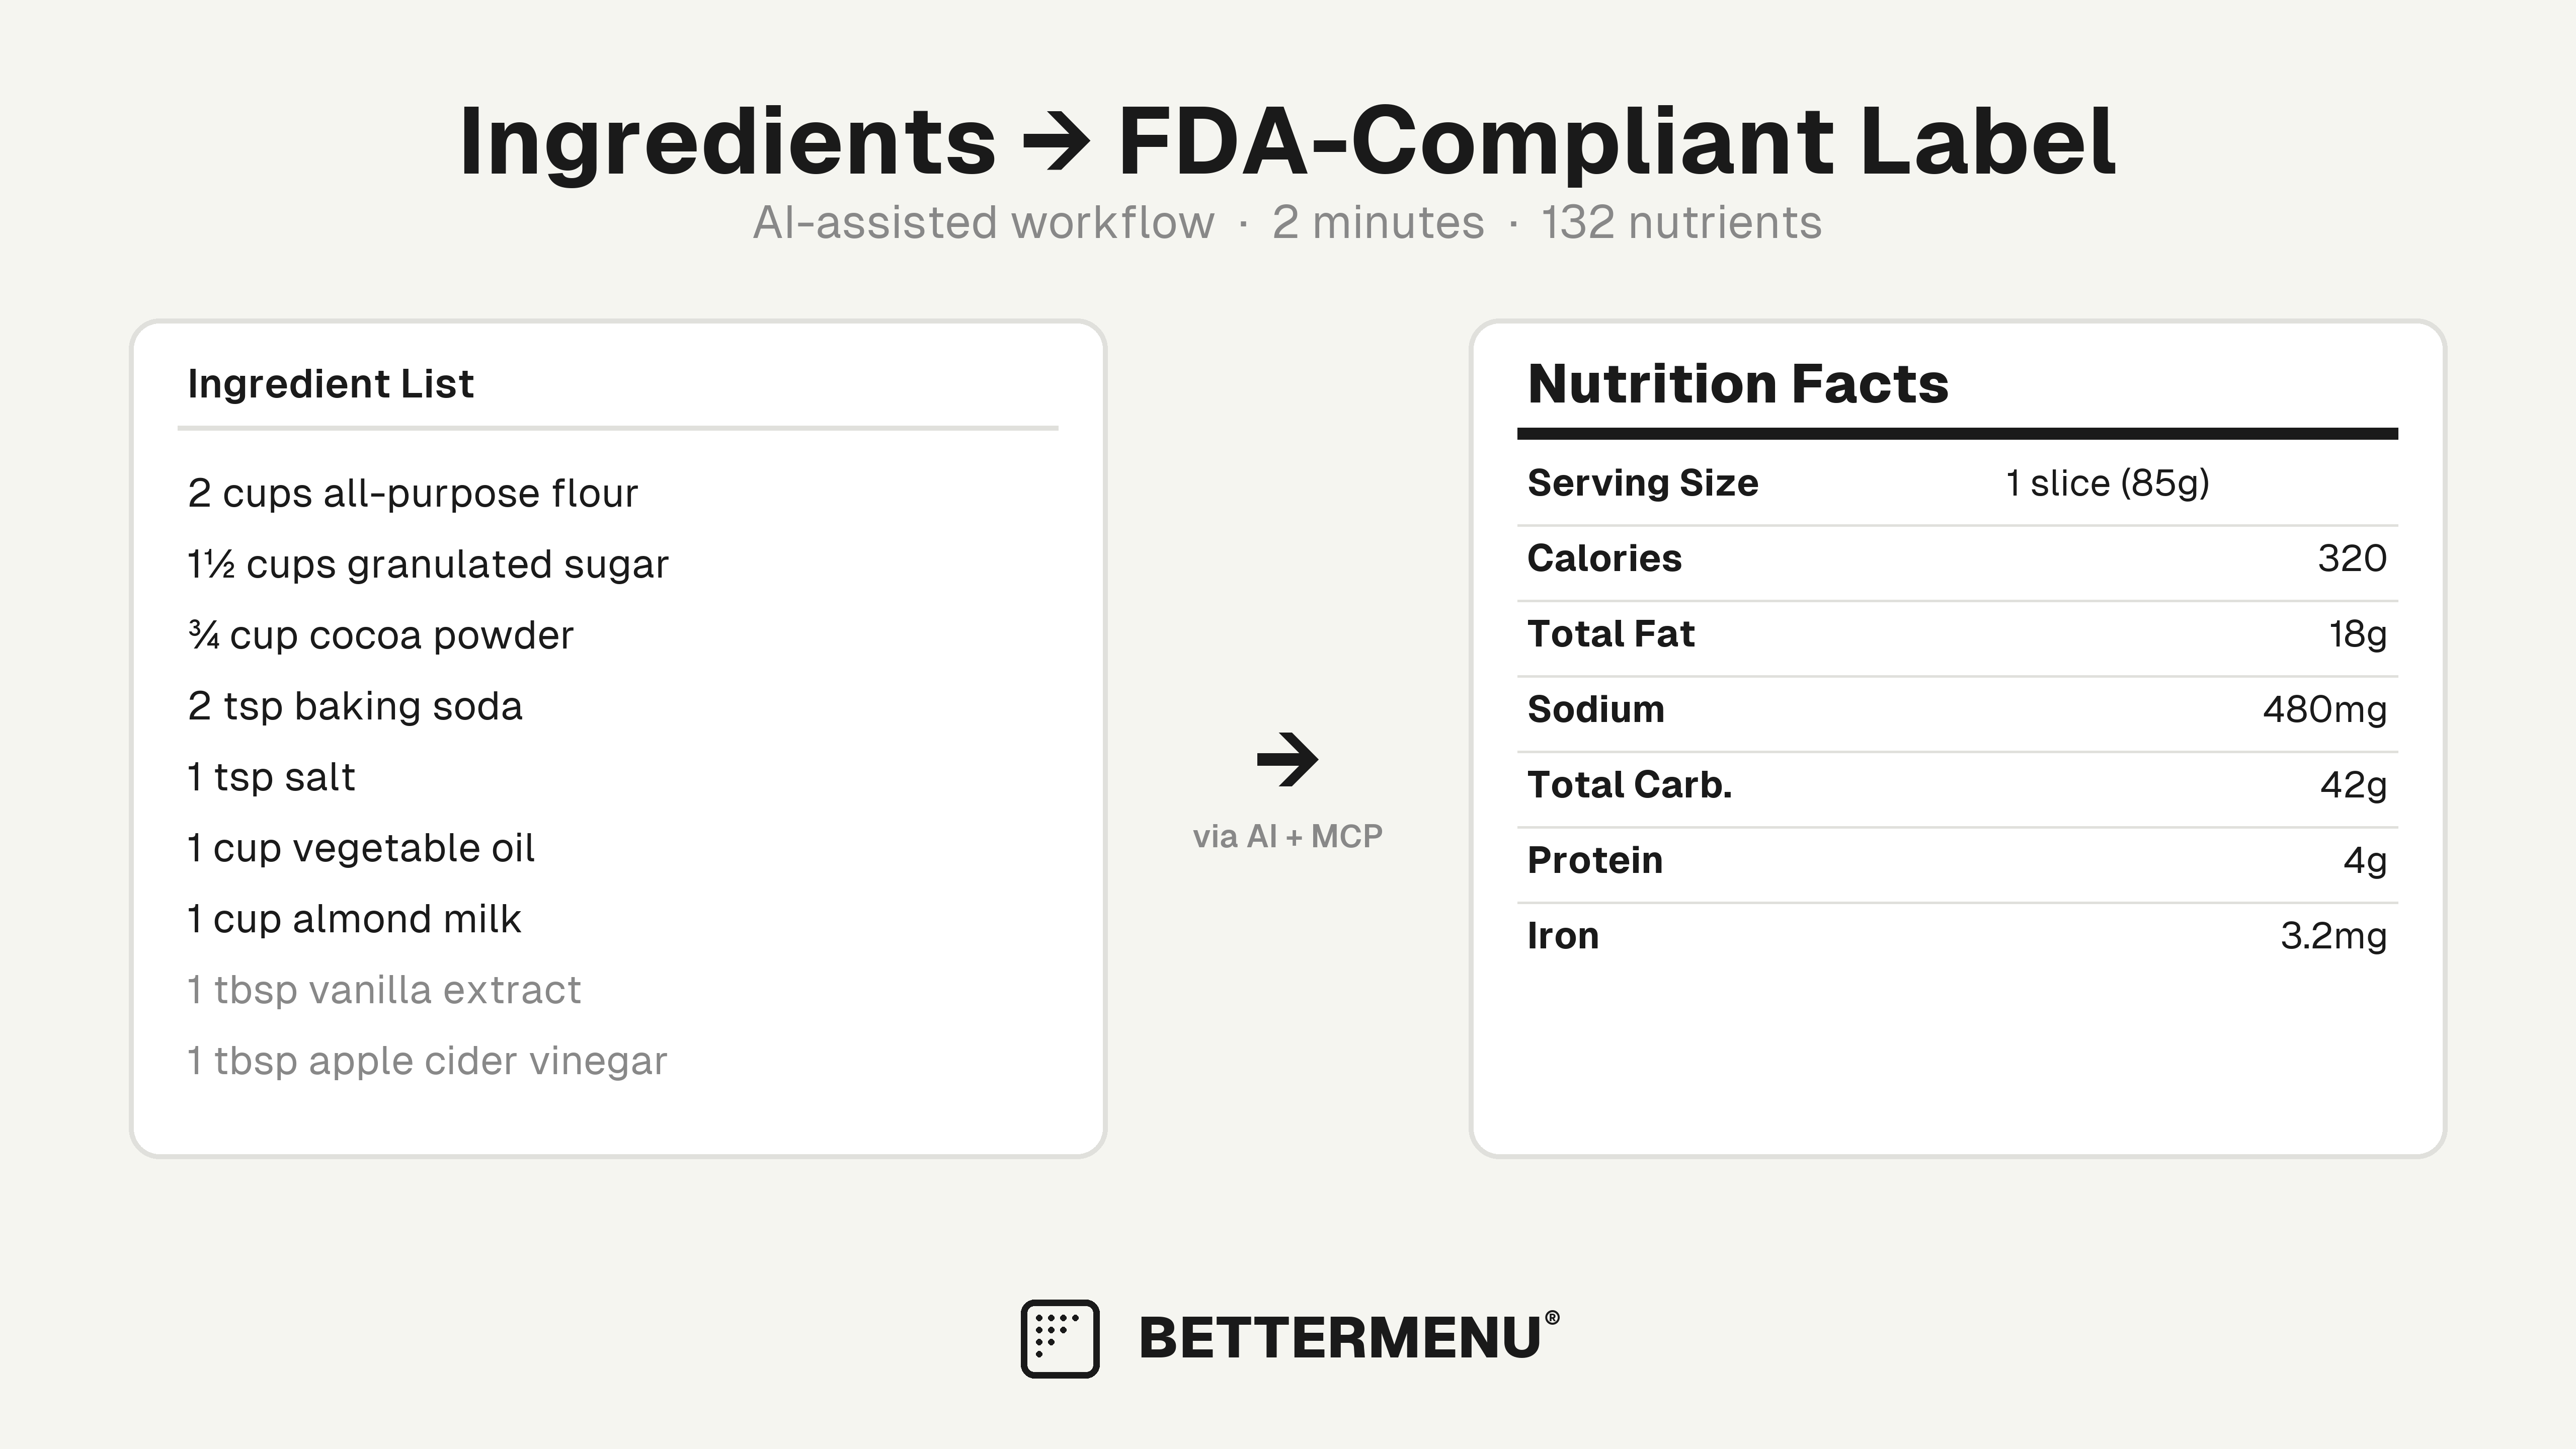The width and height of the screenshot is (2576, 1449).
Task: Click the greyed vanilla extract ingredient
Action: [384, 990]
